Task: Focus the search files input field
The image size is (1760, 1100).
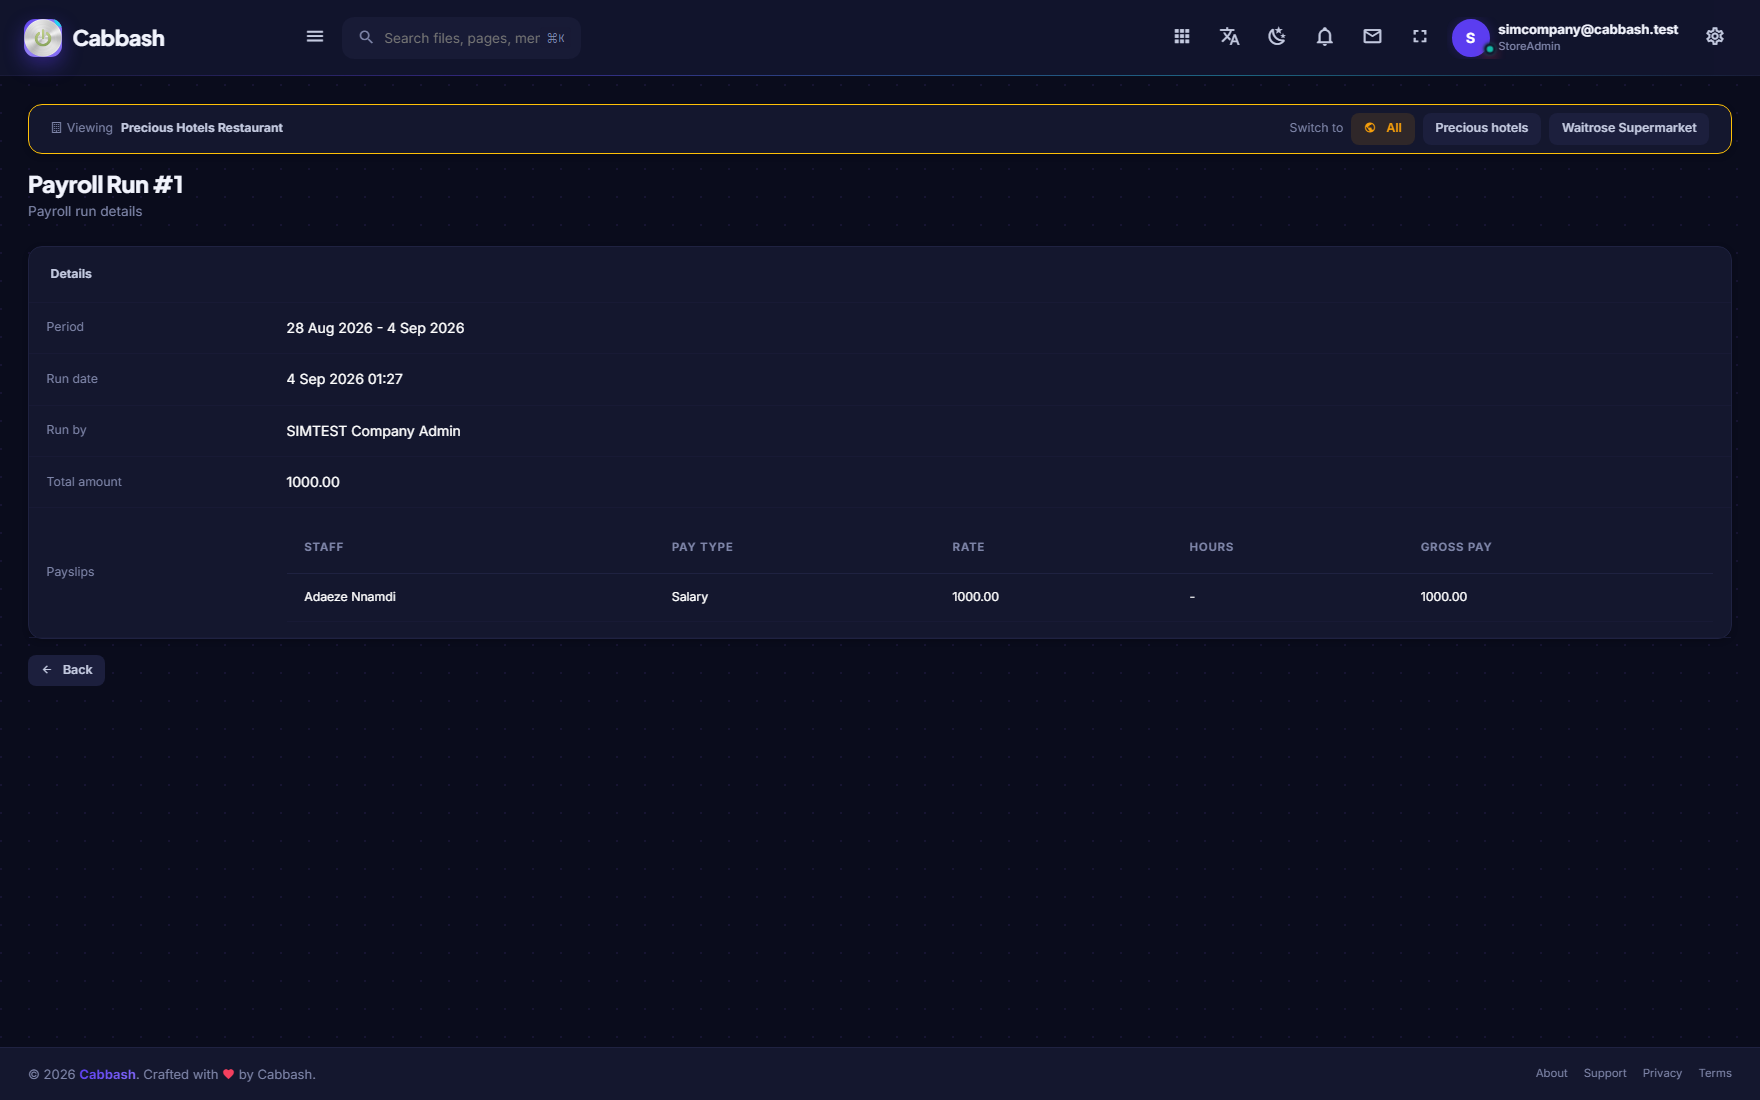Action: (x=461, y=38)
